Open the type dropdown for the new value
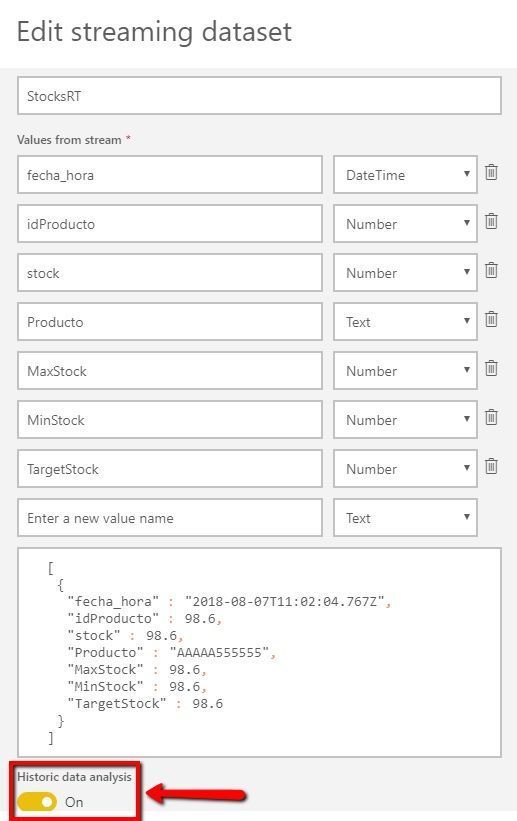 (x=405, y=518)
